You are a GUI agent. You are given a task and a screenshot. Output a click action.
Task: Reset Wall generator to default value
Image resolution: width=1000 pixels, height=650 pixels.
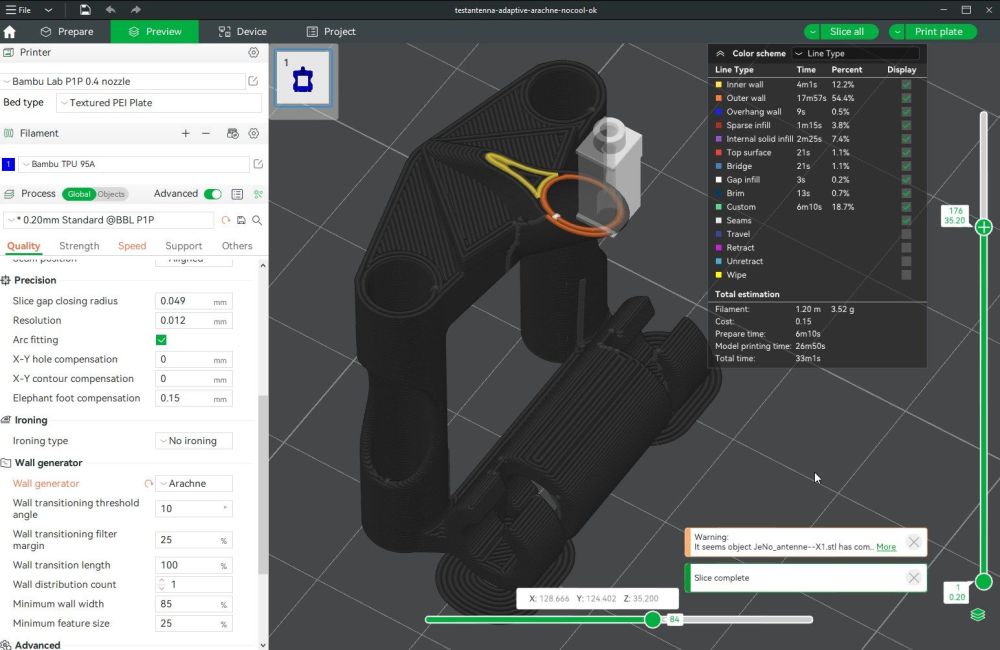click(x=149, y=484)
